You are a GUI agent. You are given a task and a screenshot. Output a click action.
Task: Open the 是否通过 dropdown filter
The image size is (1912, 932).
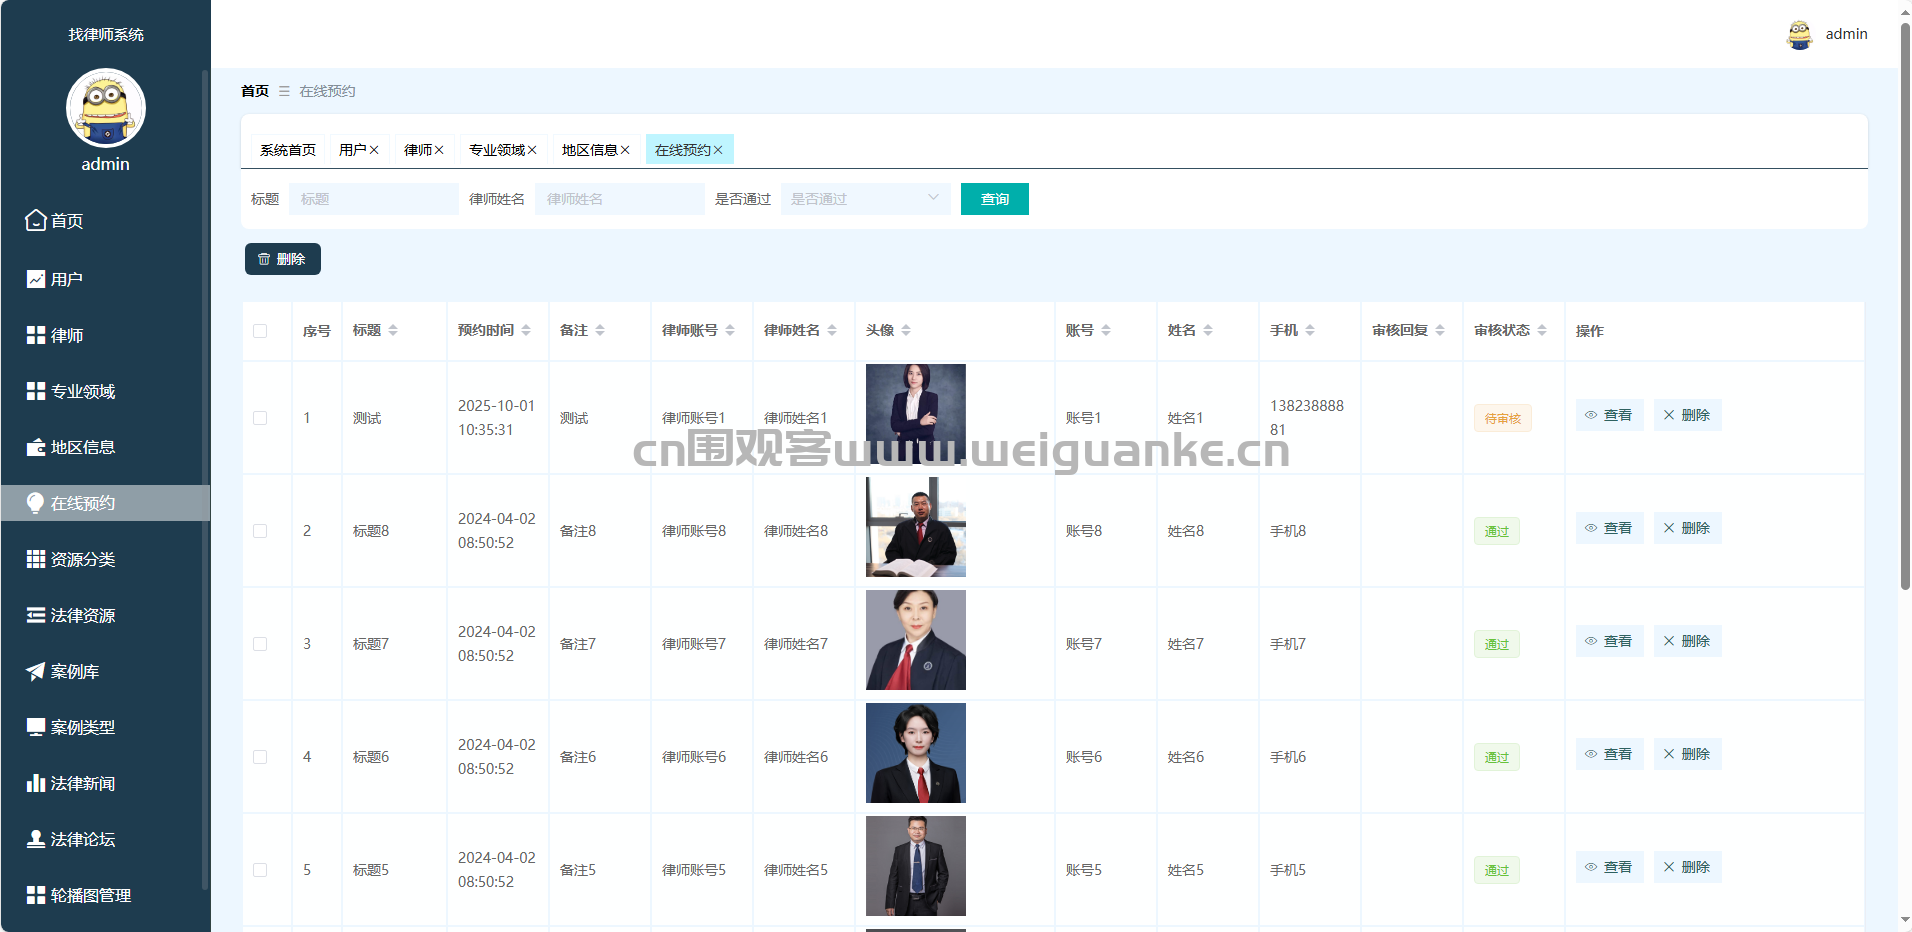[x=865, y=199]
